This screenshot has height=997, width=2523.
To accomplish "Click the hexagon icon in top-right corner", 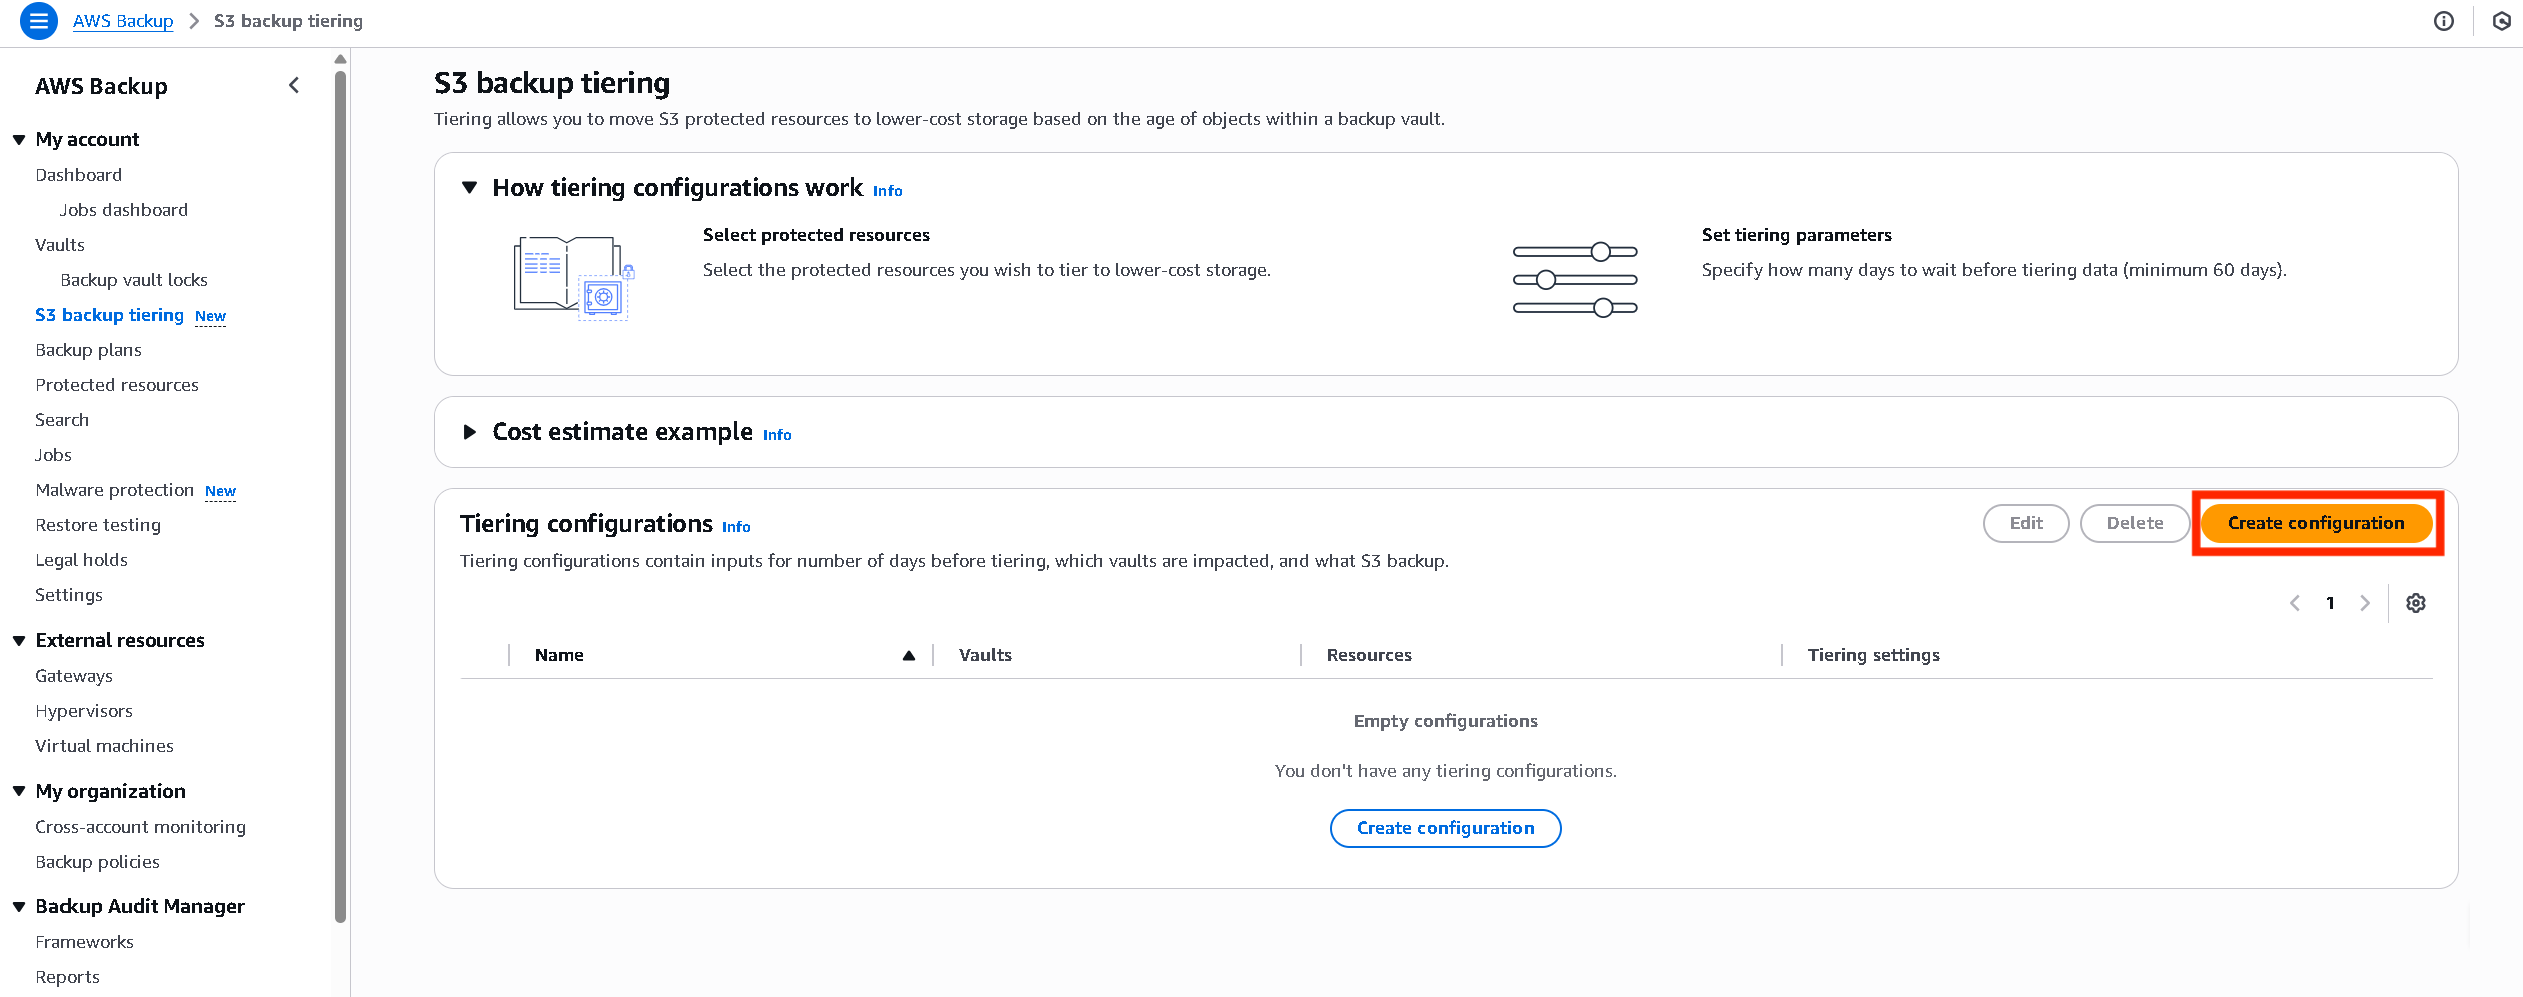I will pos(2501,21).
